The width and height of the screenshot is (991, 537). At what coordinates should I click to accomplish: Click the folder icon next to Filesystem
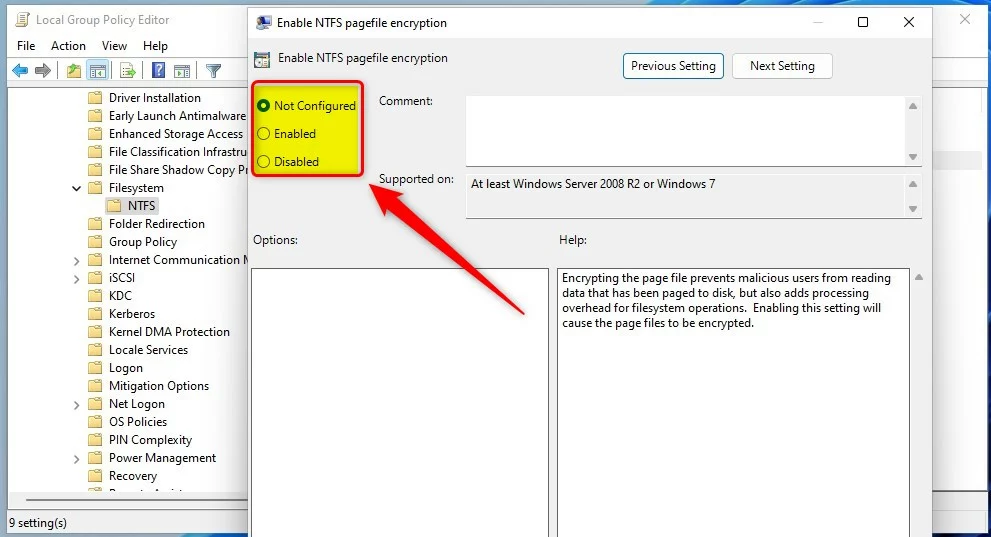point(95,188)
